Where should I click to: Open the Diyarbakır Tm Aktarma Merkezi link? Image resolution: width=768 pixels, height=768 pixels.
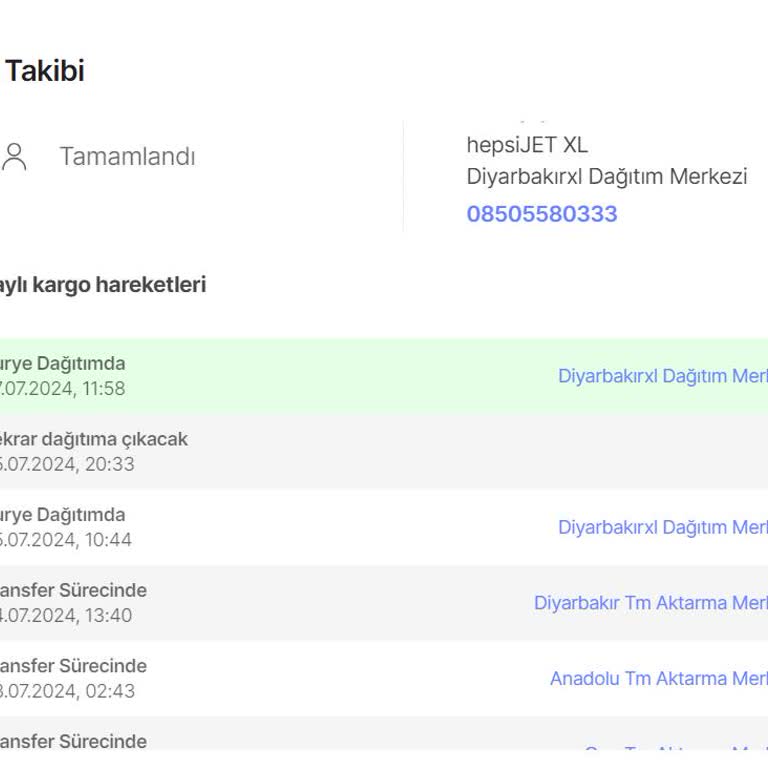pos(650,603)
